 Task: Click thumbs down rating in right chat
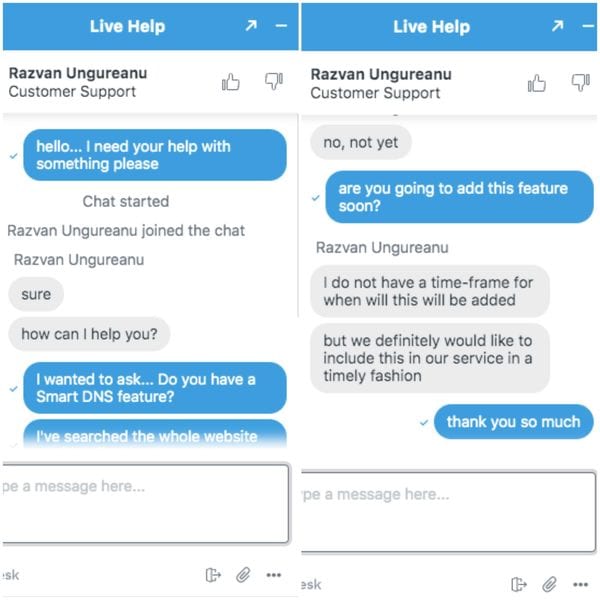point(580,82)
